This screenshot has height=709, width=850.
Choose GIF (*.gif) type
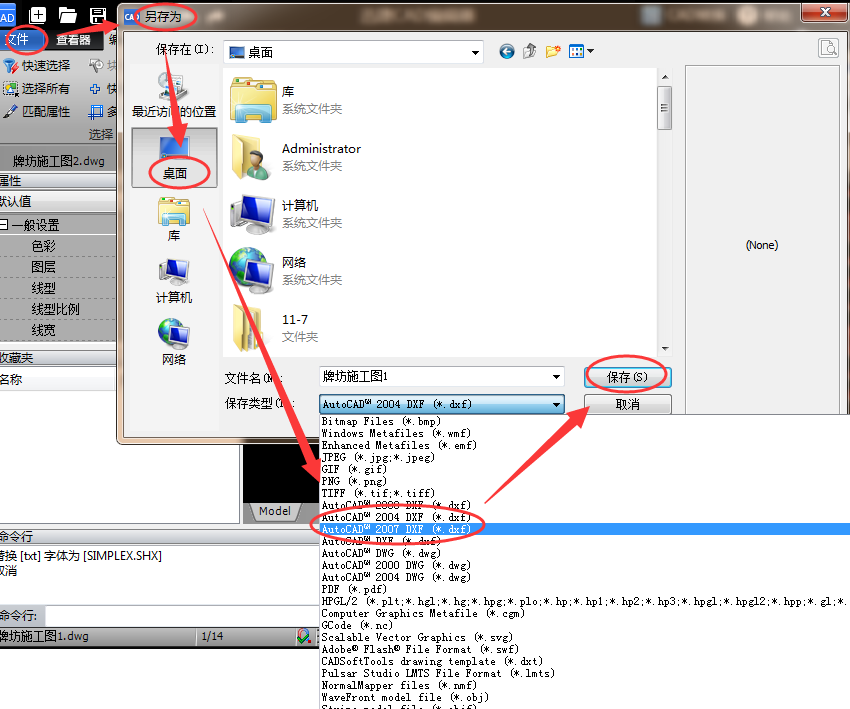354,469
